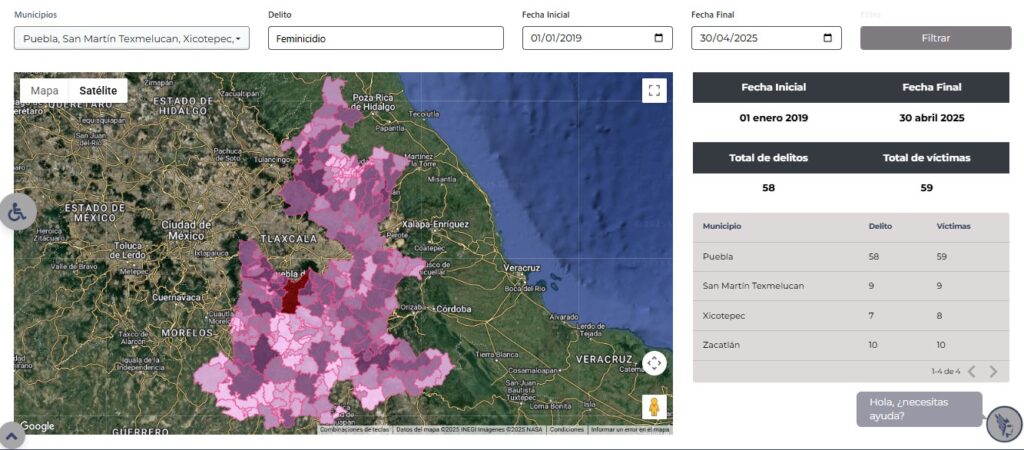Open calendar picker in Fecha Final
1024x450 pixels.
827,38
